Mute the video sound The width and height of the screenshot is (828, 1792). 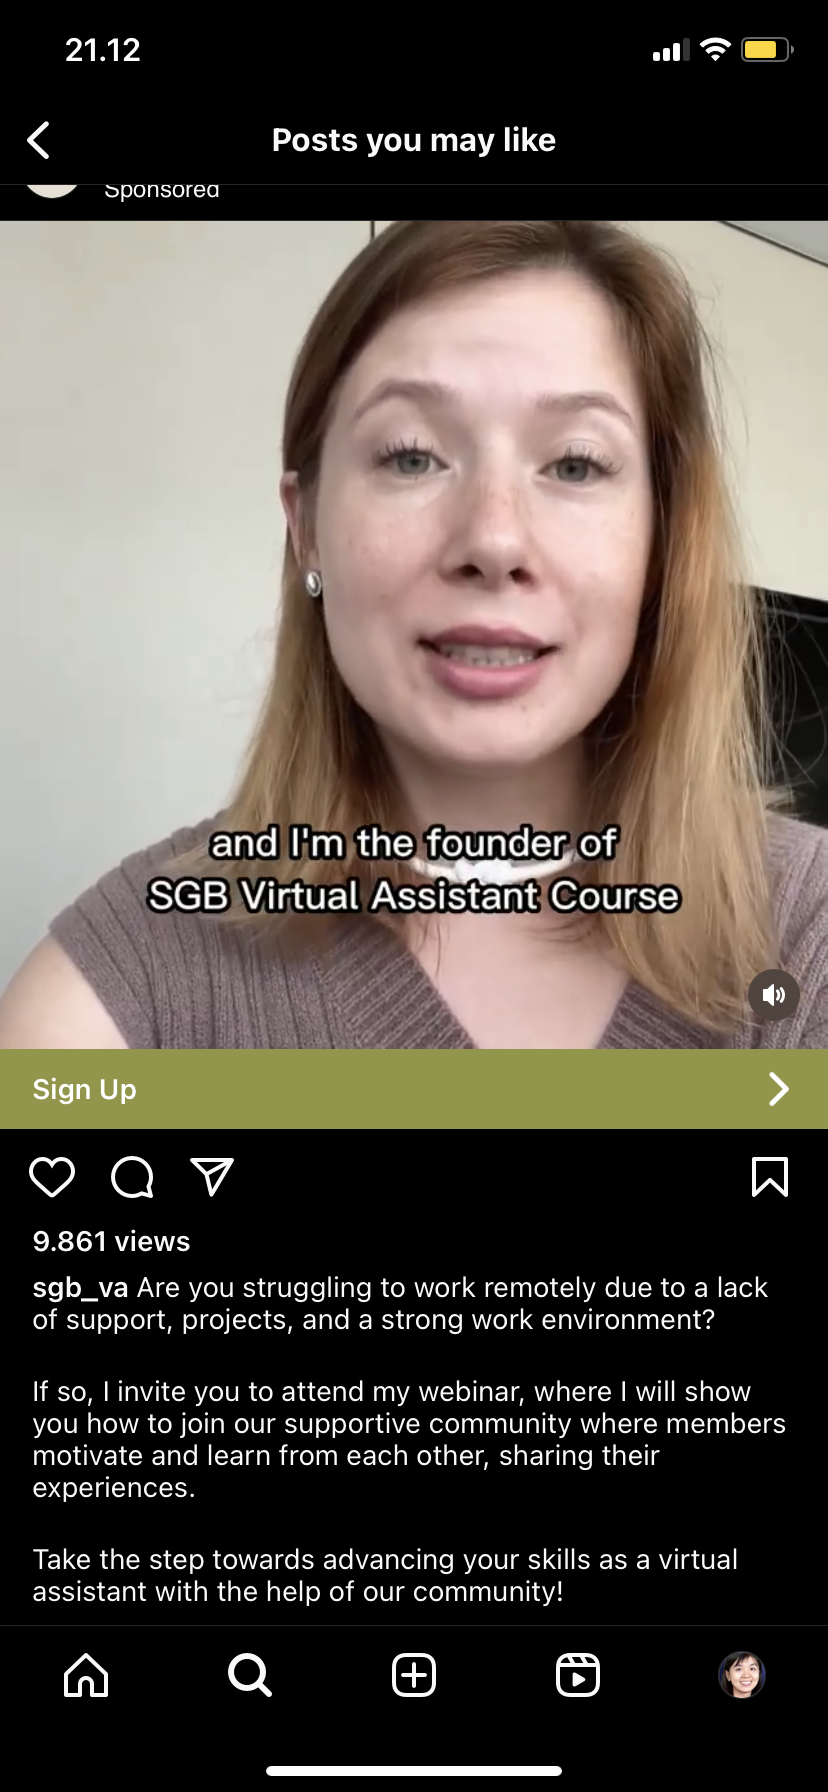774,995
